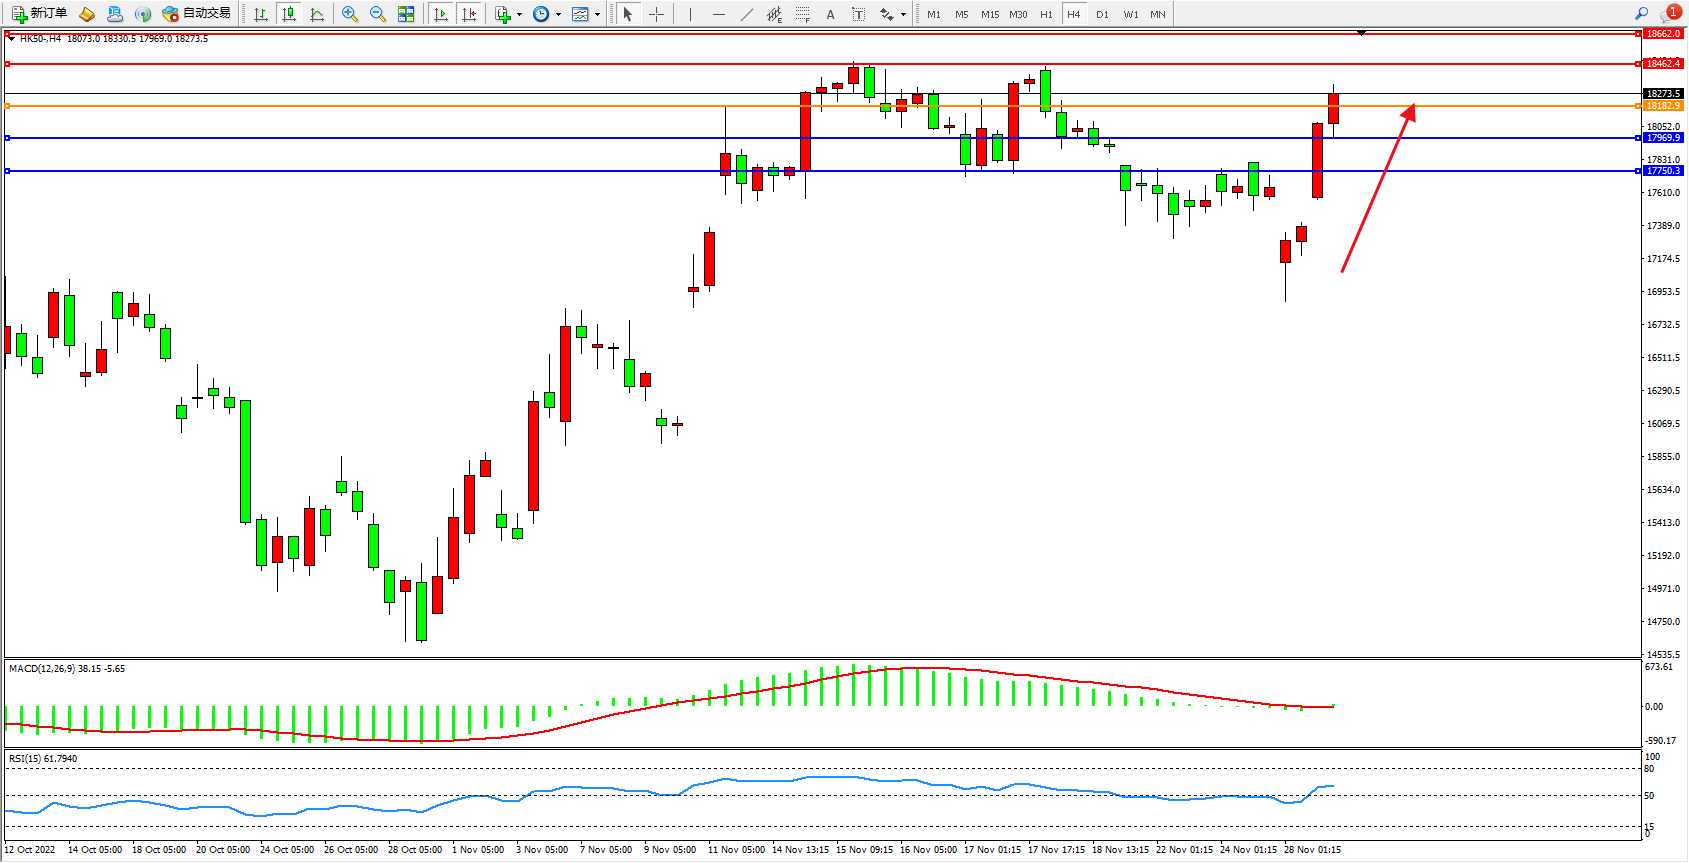This screenshot has width=1689, height=863.
Task: Select candlestick chart mode
Action: point(289,14)
